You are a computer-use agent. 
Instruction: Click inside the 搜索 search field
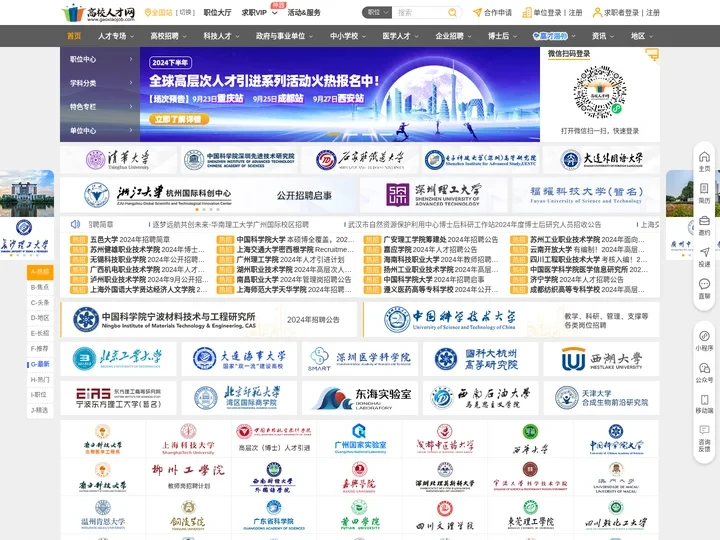click(420, 12)
